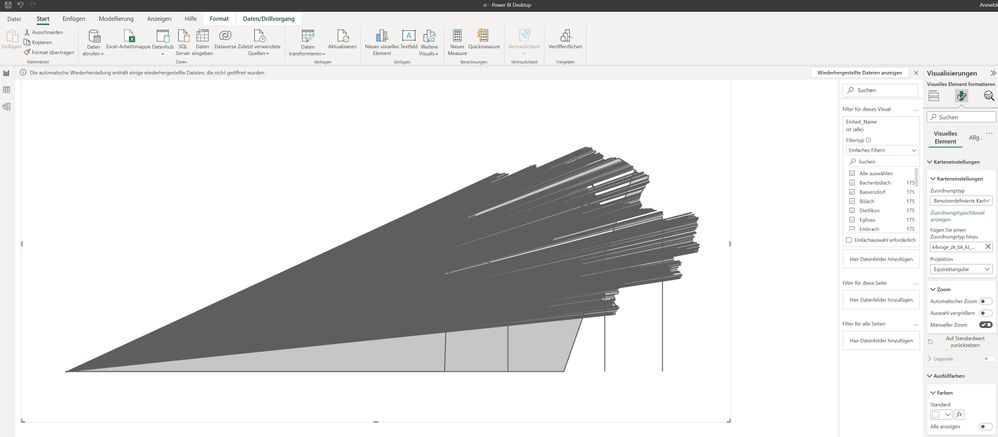Uncheck Bassersdorf filter value

pos(852,191)
